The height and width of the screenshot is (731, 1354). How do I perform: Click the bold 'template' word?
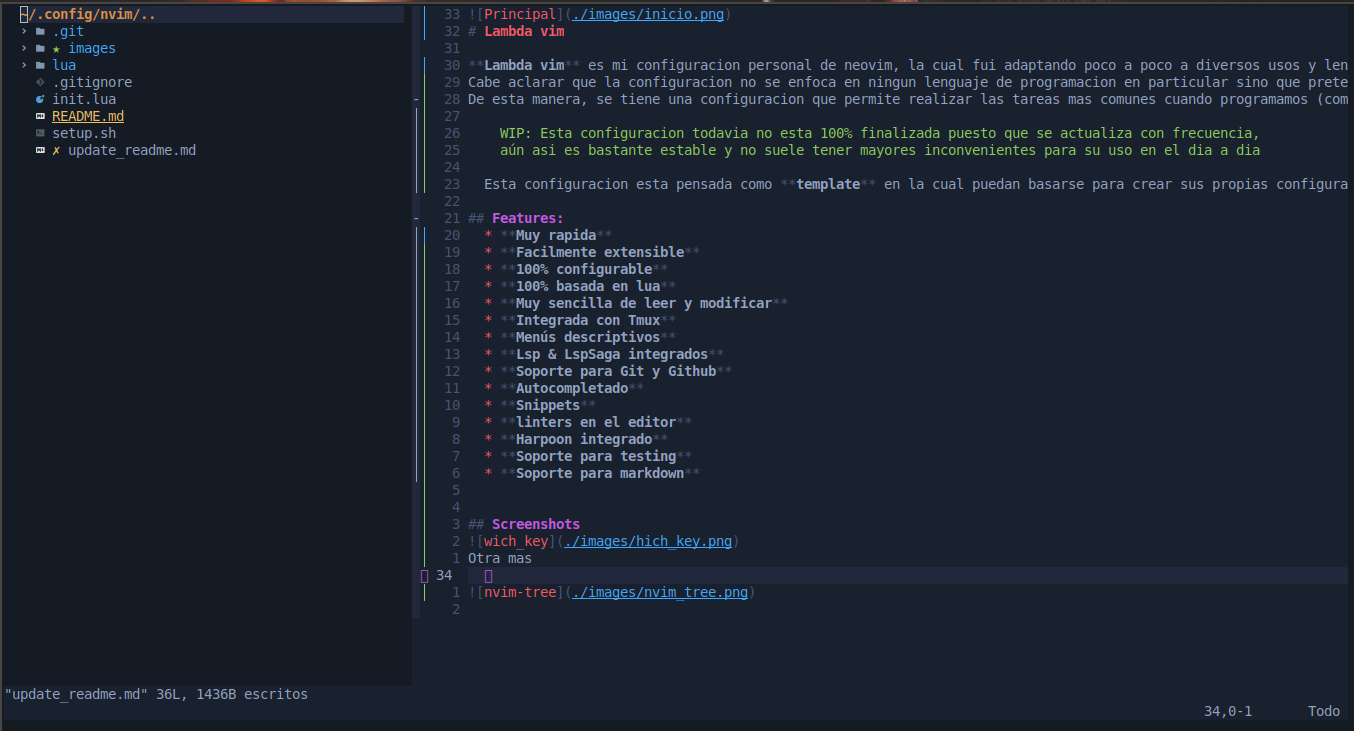[x=828, y=184]
